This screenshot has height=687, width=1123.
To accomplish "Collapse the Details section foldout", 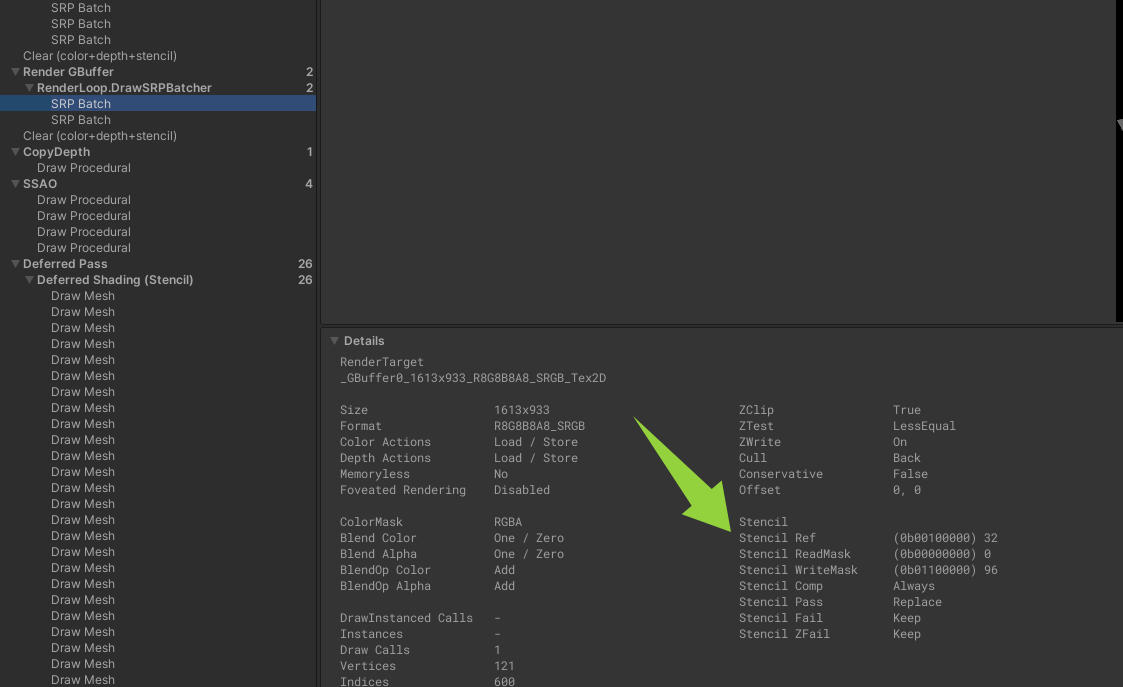I will point(334,341).
